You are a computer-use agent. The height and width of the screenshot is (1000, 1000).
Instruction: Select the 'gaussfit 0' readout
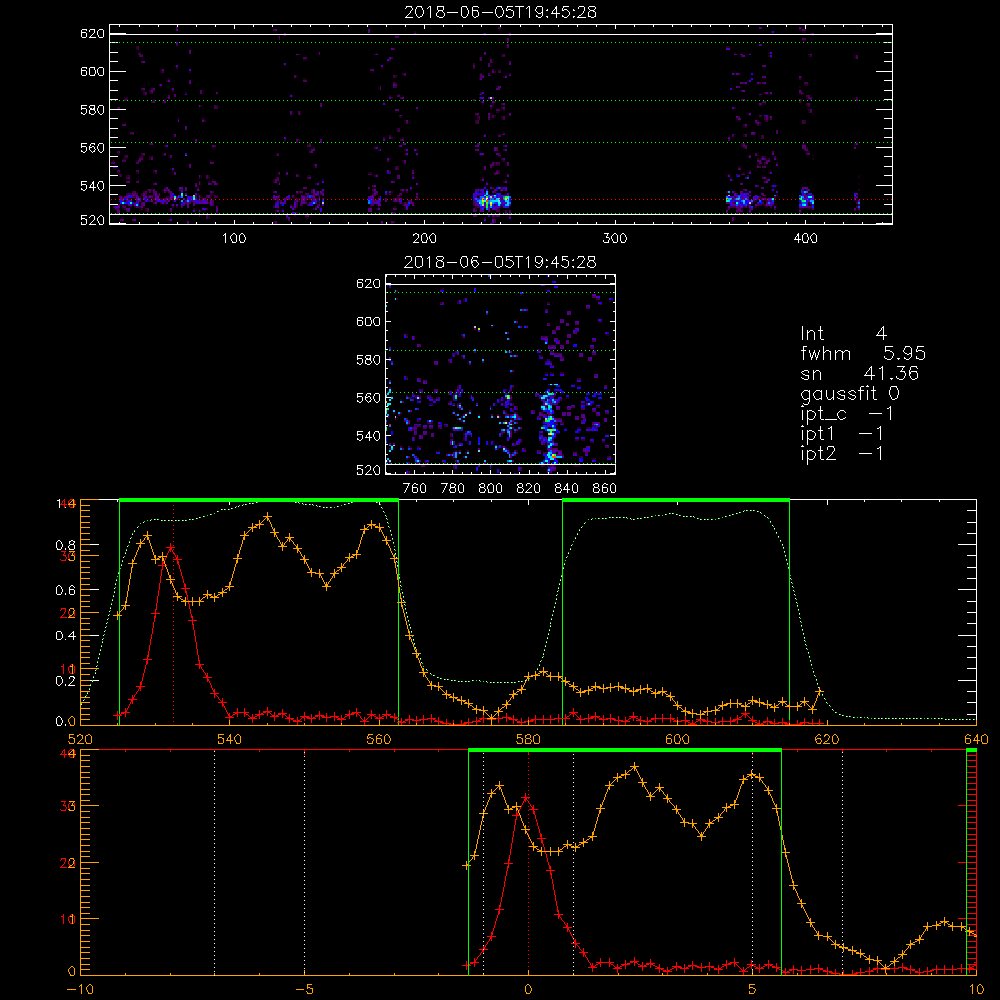849,393
